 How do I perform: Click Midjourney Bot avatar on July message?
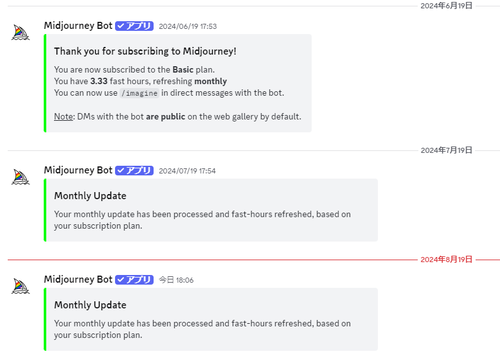click(21, 177)
